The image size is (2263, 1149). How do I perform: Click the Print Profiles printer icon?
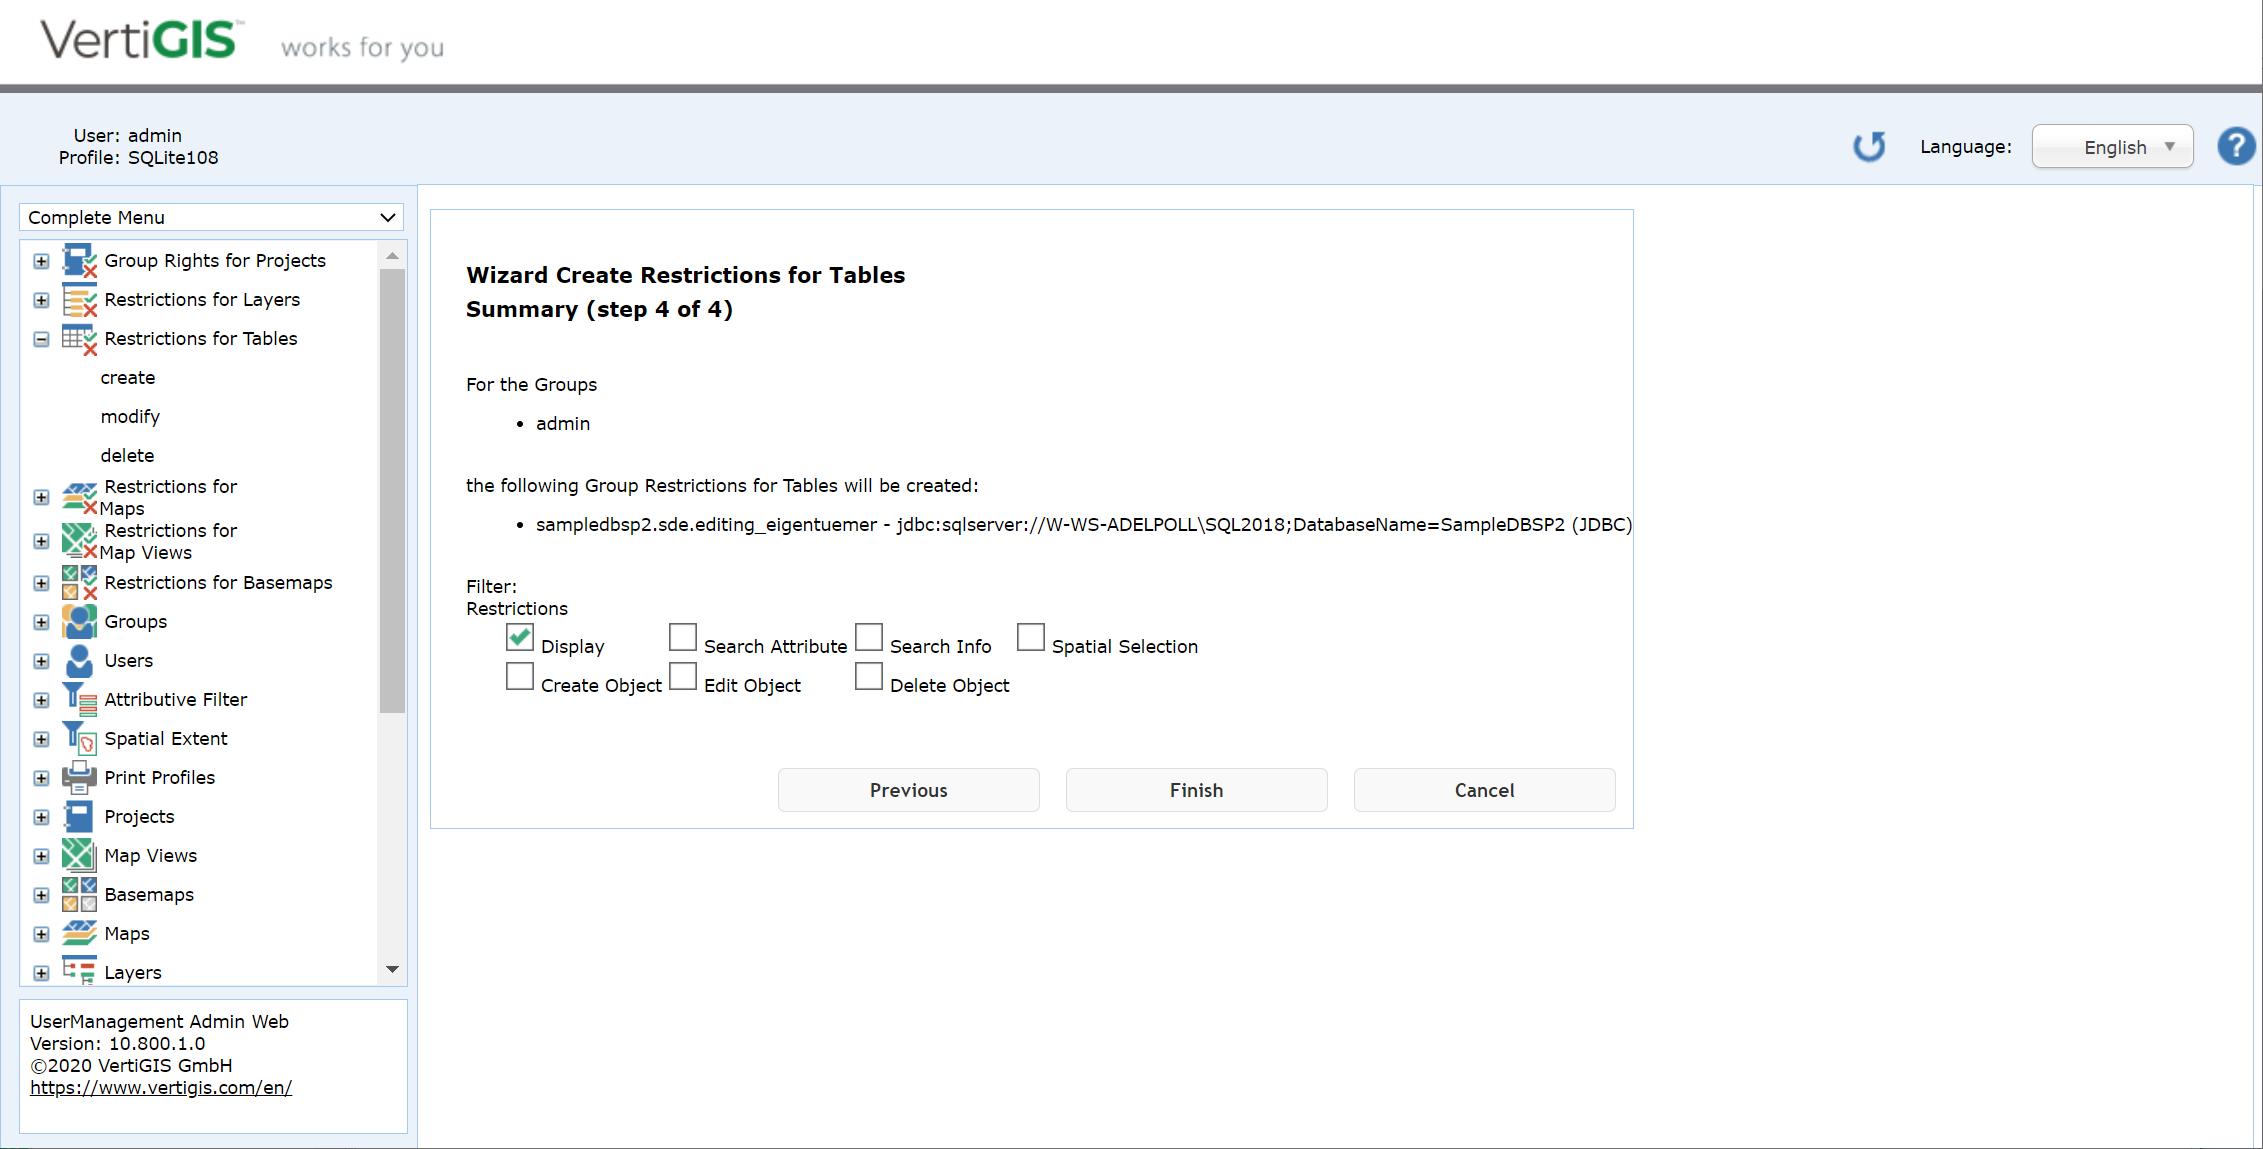click(x=79, y=777)
